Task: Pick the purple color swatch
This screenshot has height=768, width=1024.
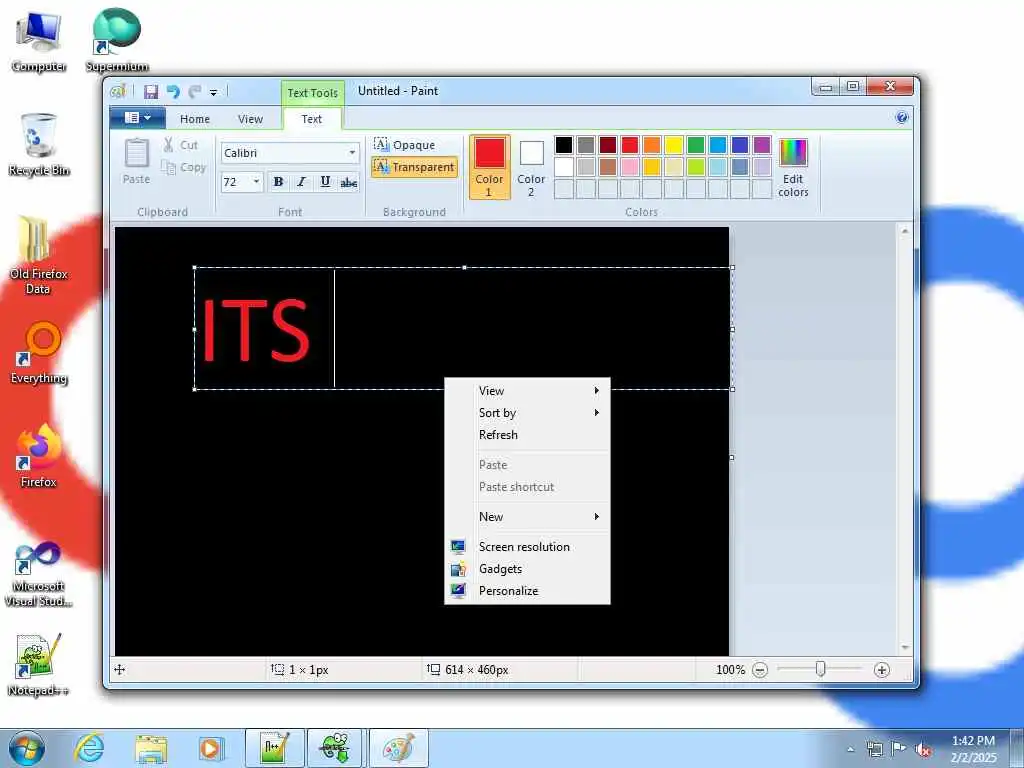Action: coord(761,144)
